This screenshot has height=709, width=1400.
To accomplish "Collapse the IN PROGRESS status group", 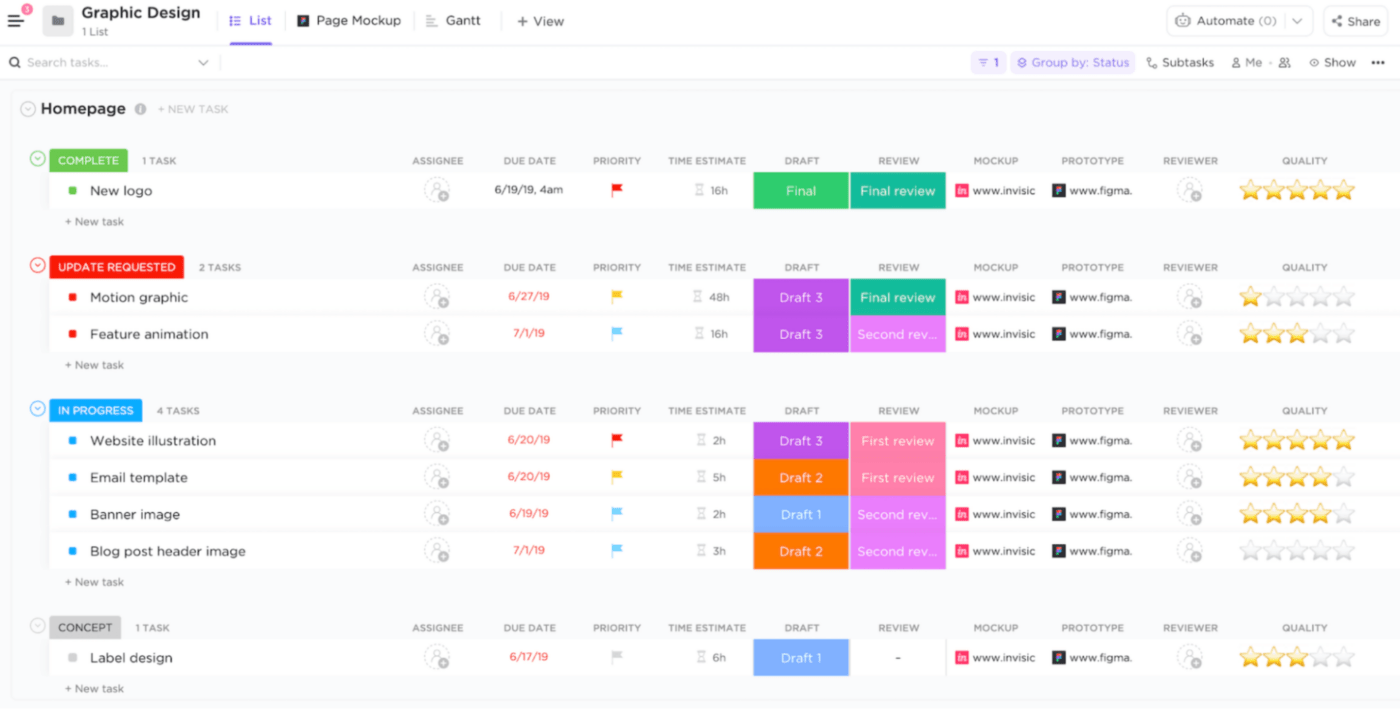I will point(35,410).
